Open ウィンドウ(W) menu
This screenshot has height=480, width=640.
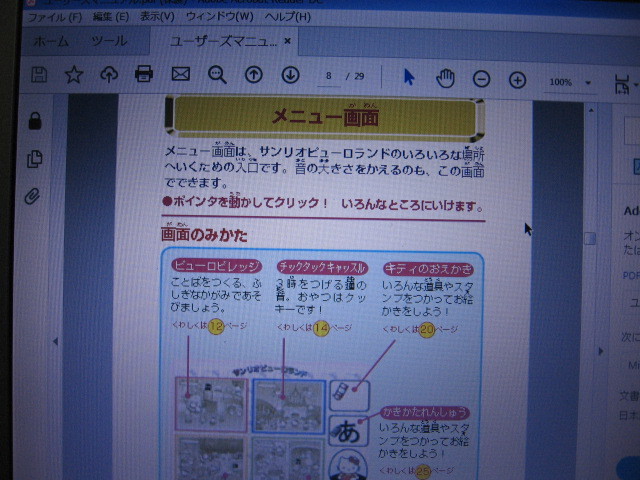click(220, 17)
